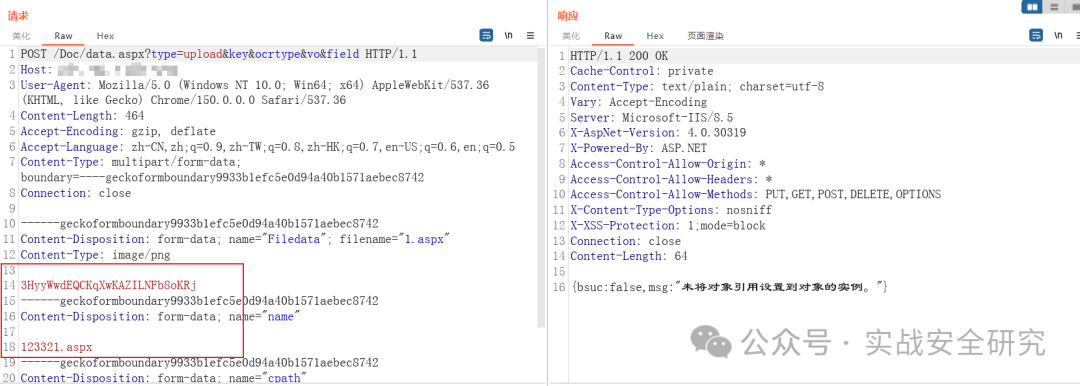1080x386 pixels.
Task: Click the User-Agent Mozilla/5.0 header line
Action: 255,85
